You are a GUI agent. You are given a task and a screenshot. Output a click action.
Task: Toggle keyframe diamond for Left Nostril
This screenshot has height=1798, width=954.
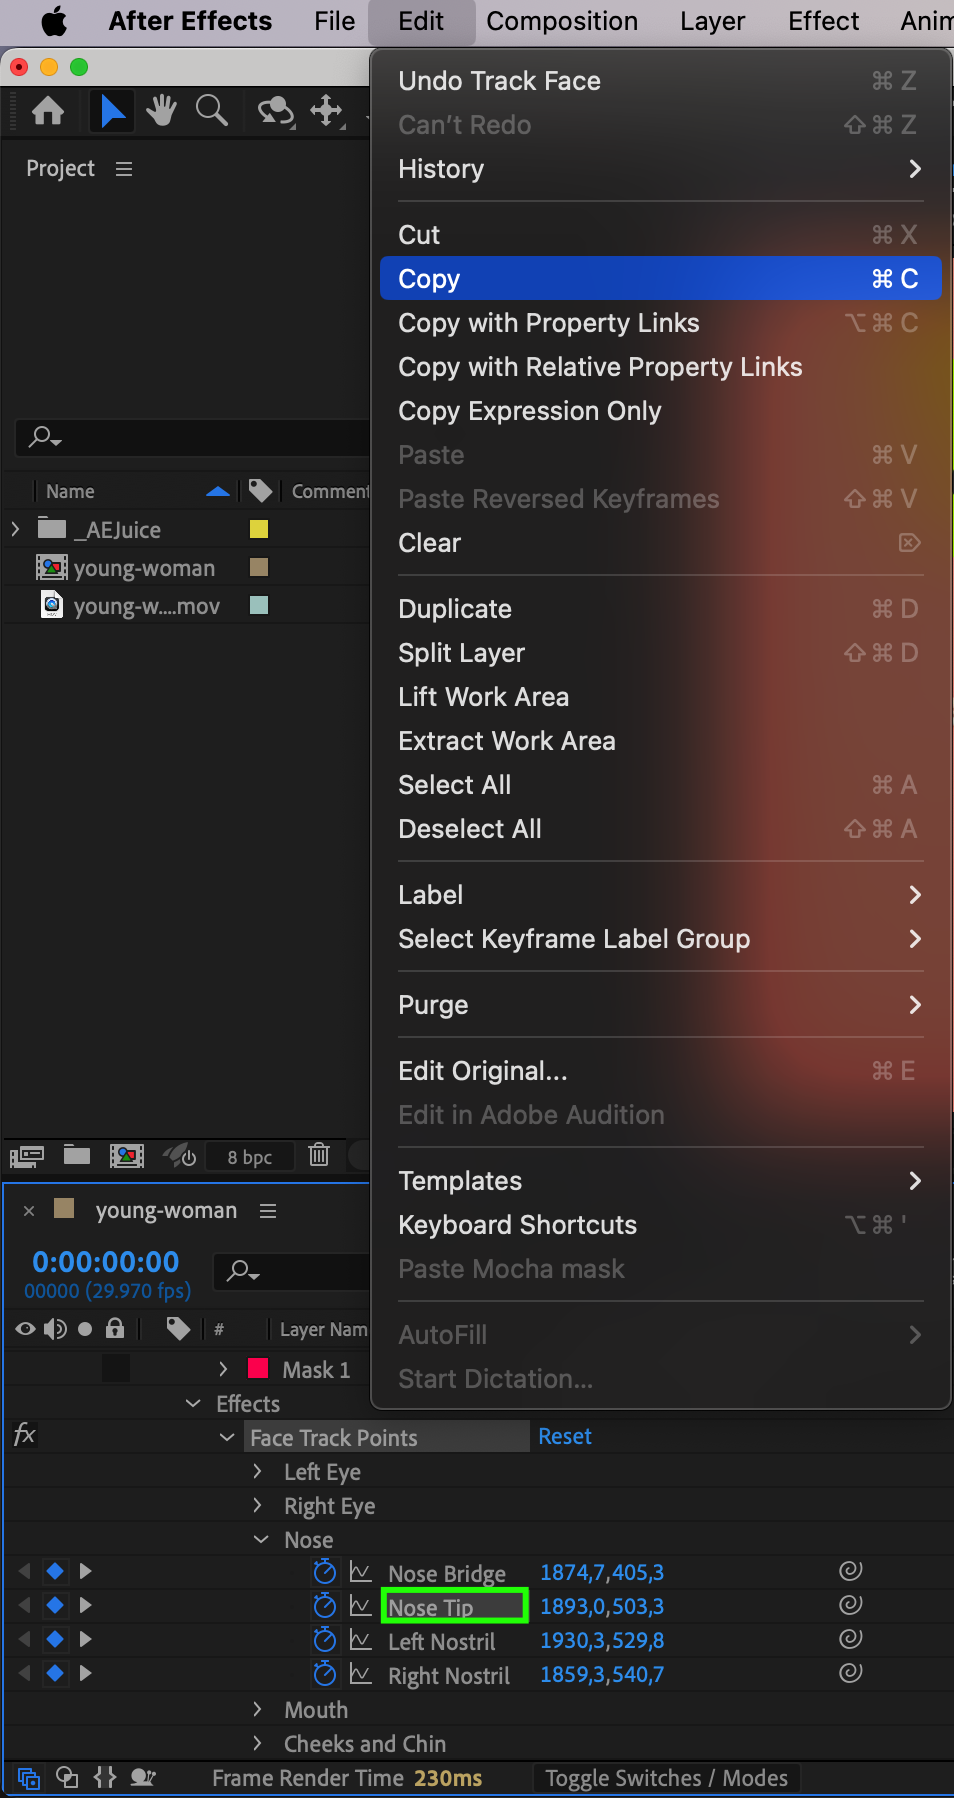55,1639
